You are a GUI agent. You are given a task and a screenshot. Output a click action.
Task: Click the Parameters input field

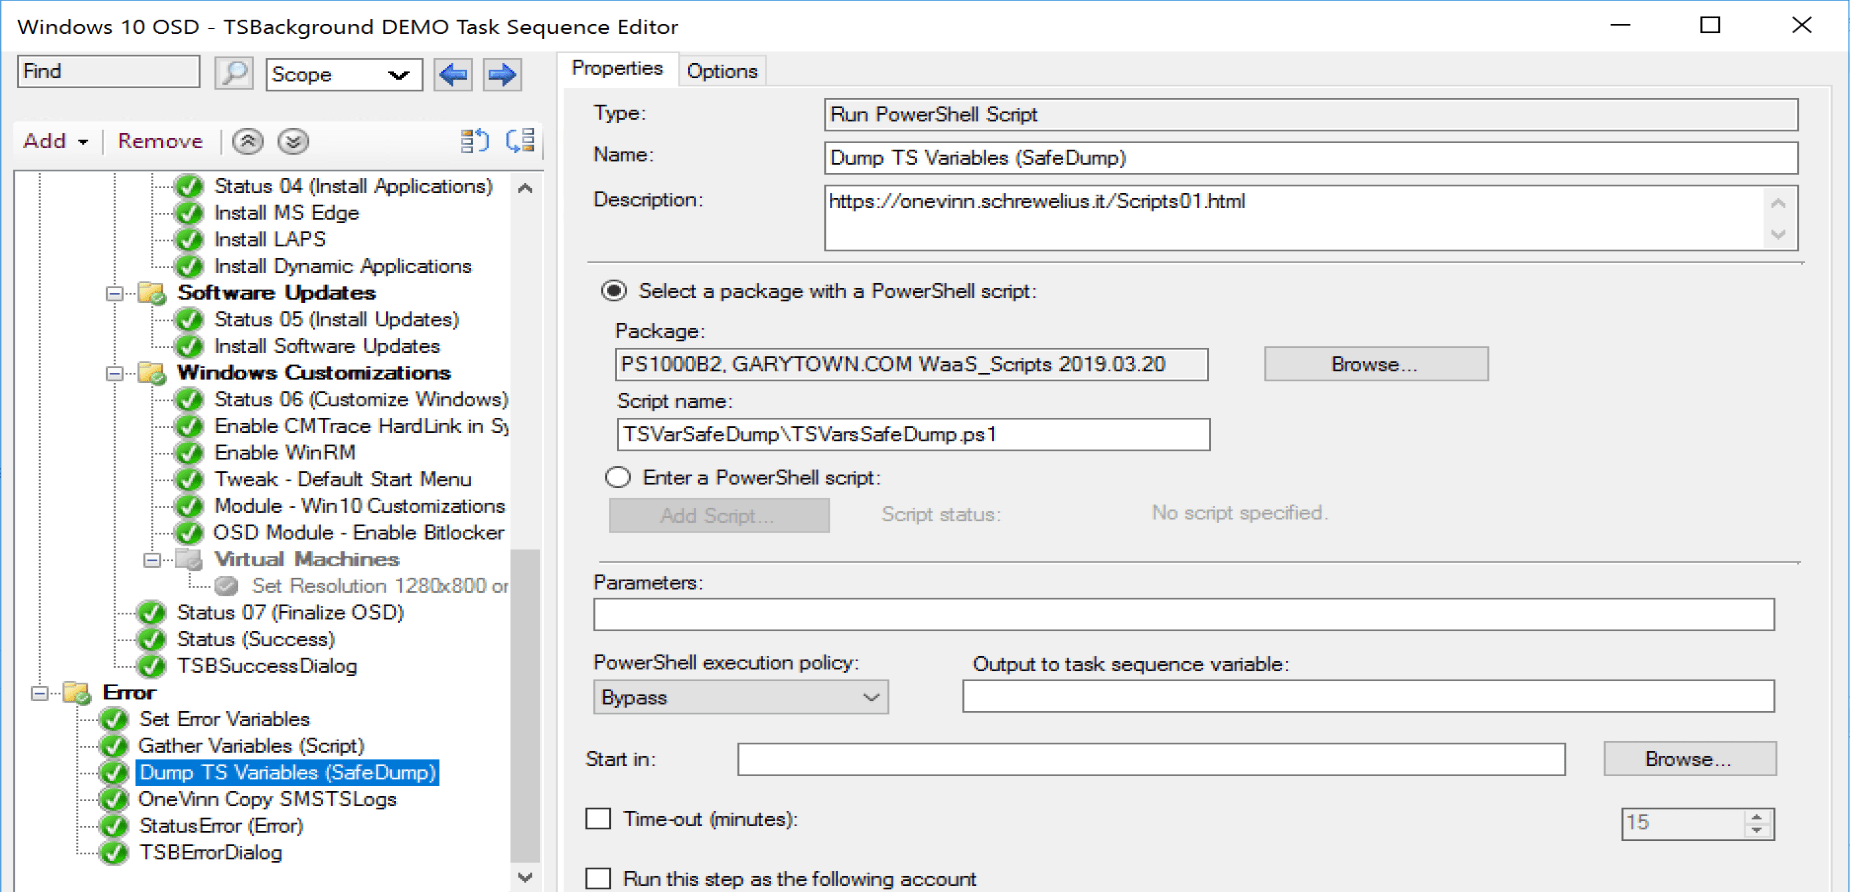click(1184, 615)
